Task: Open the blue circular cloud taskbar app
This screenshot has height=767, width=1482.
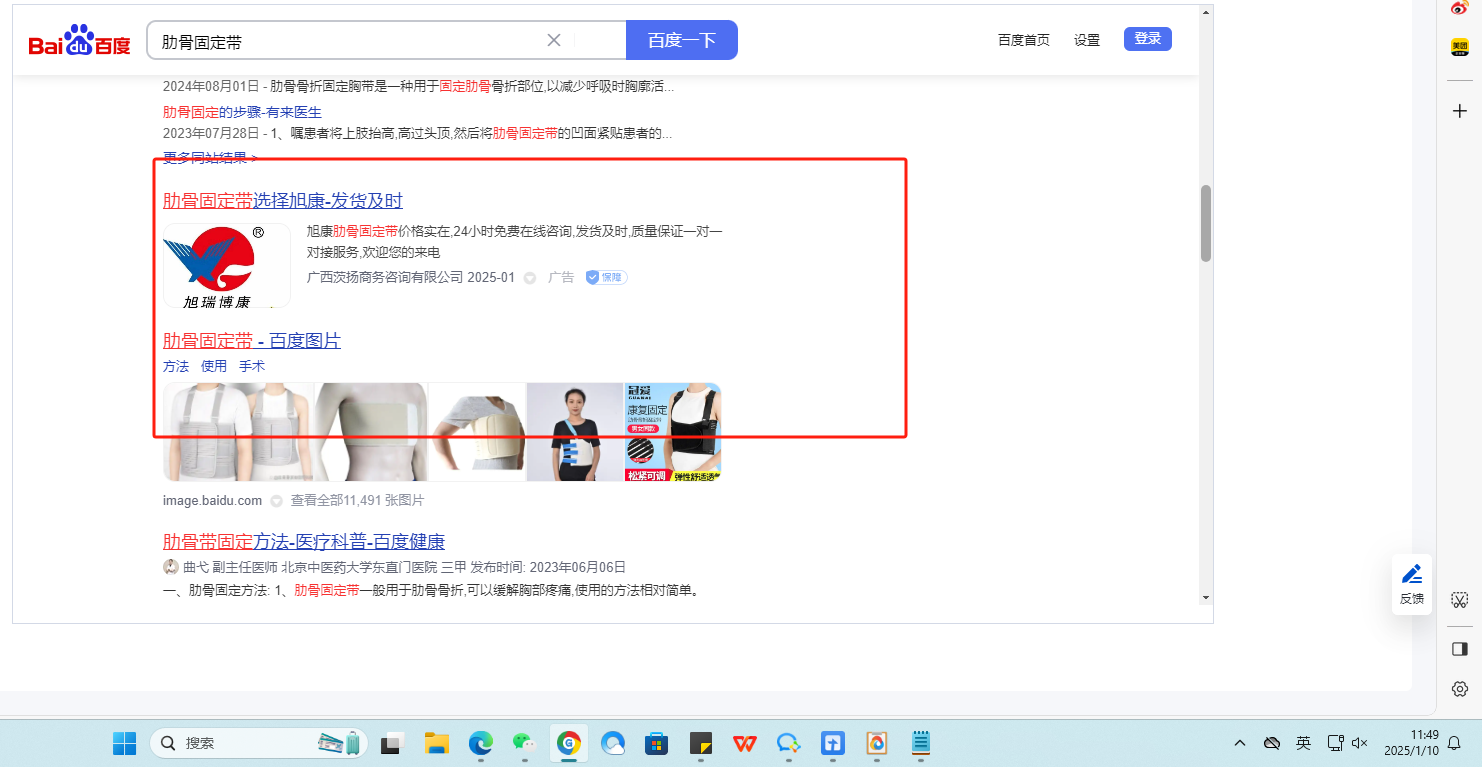Action: [613, 743]
